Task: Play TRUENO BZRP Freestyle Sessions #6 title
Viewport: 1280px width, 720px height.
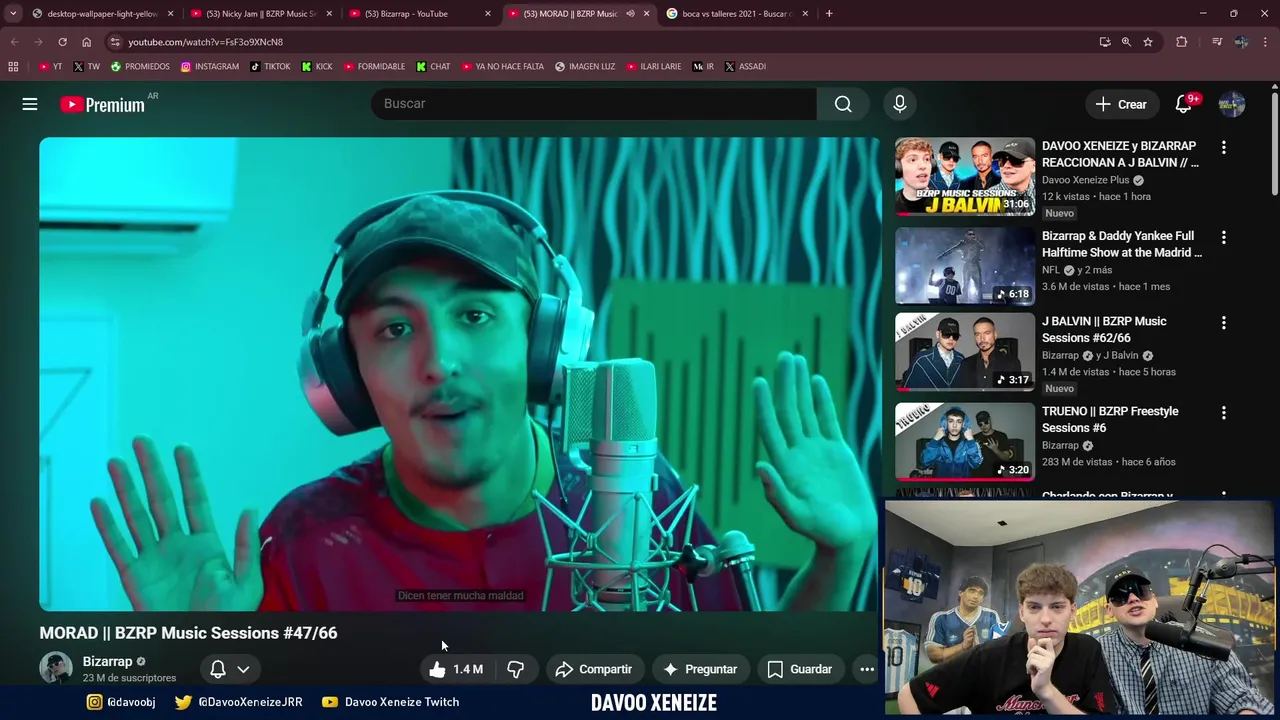Action: point(1110,419)
